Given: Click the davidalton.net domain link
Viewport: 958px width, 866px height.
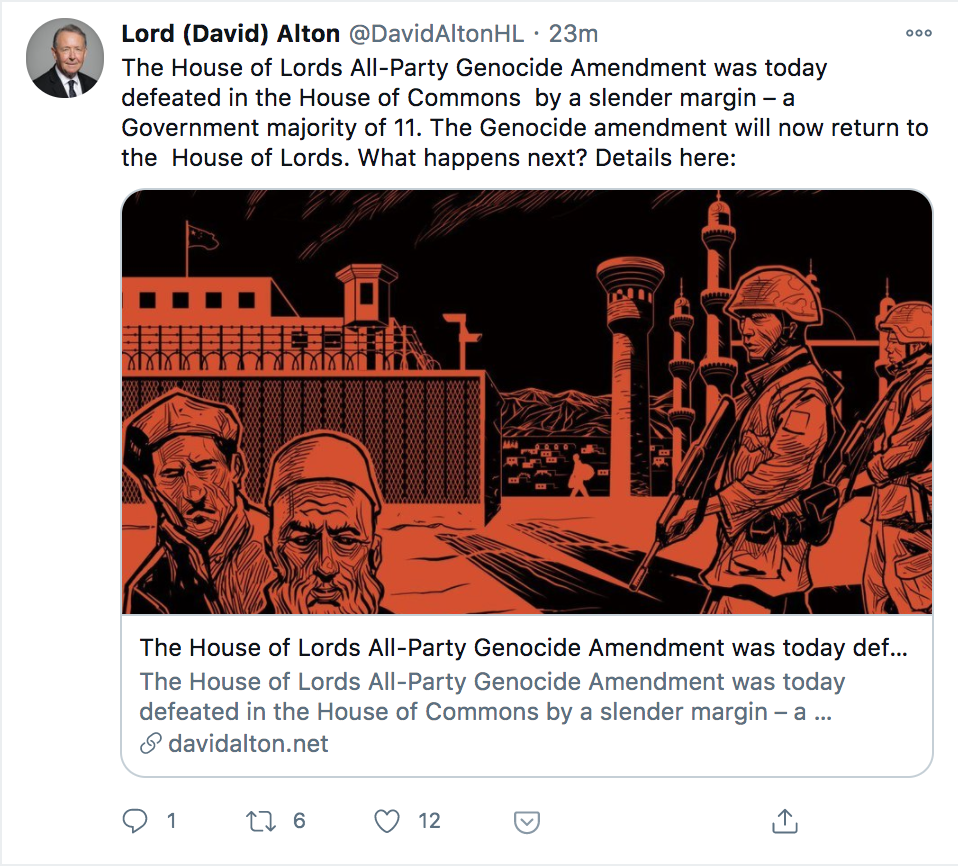Looking at the screenshot, I should pyautogui.click(x=248, y=743).
